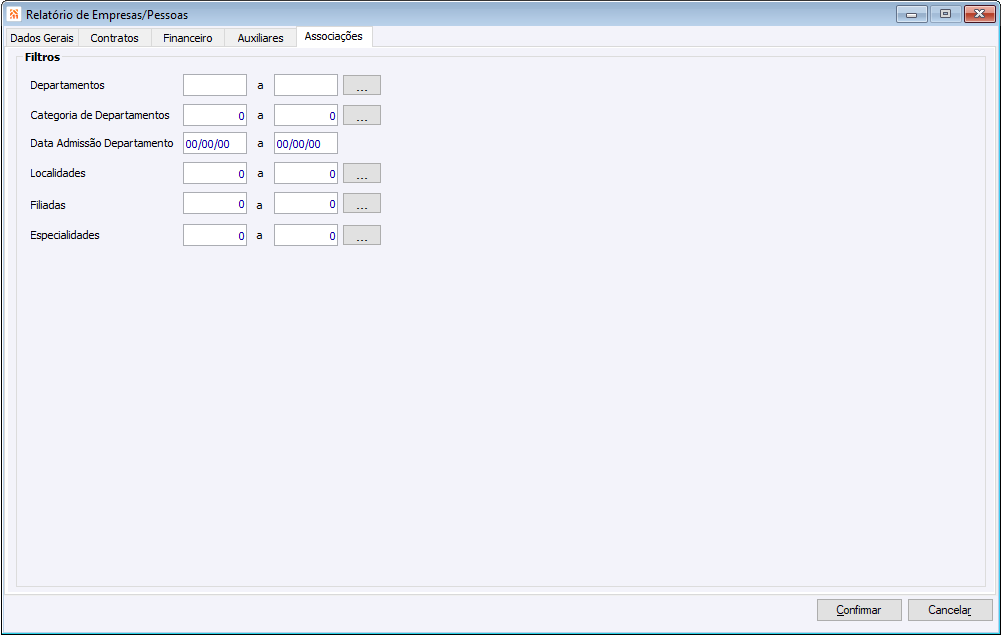Open Departamentos lookup ellipsis button
The height and width of the screenshot is (636, 1002).
pyautogui.click(x=362, y=85)
